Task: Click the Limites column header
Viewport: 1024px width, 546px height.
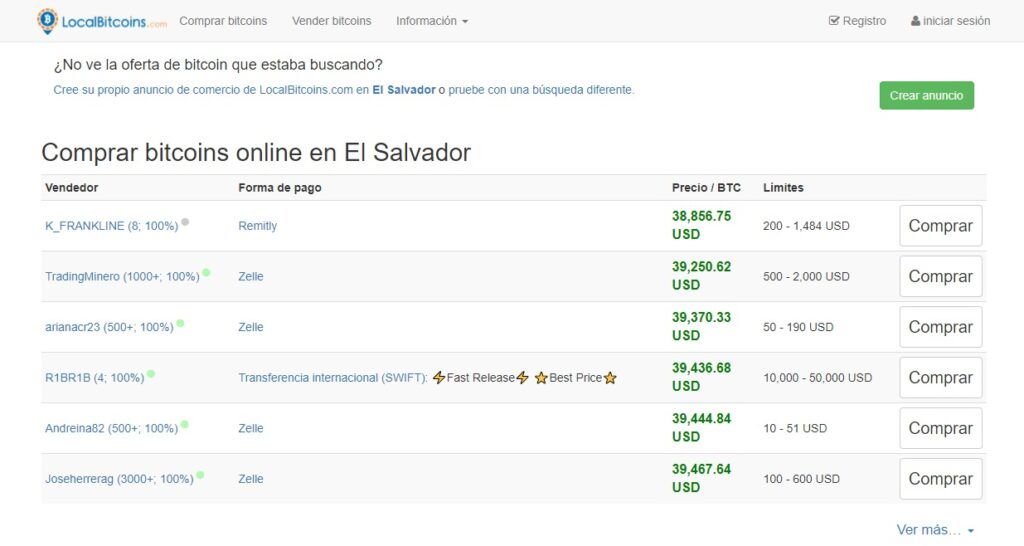Action: click(784, 187)
